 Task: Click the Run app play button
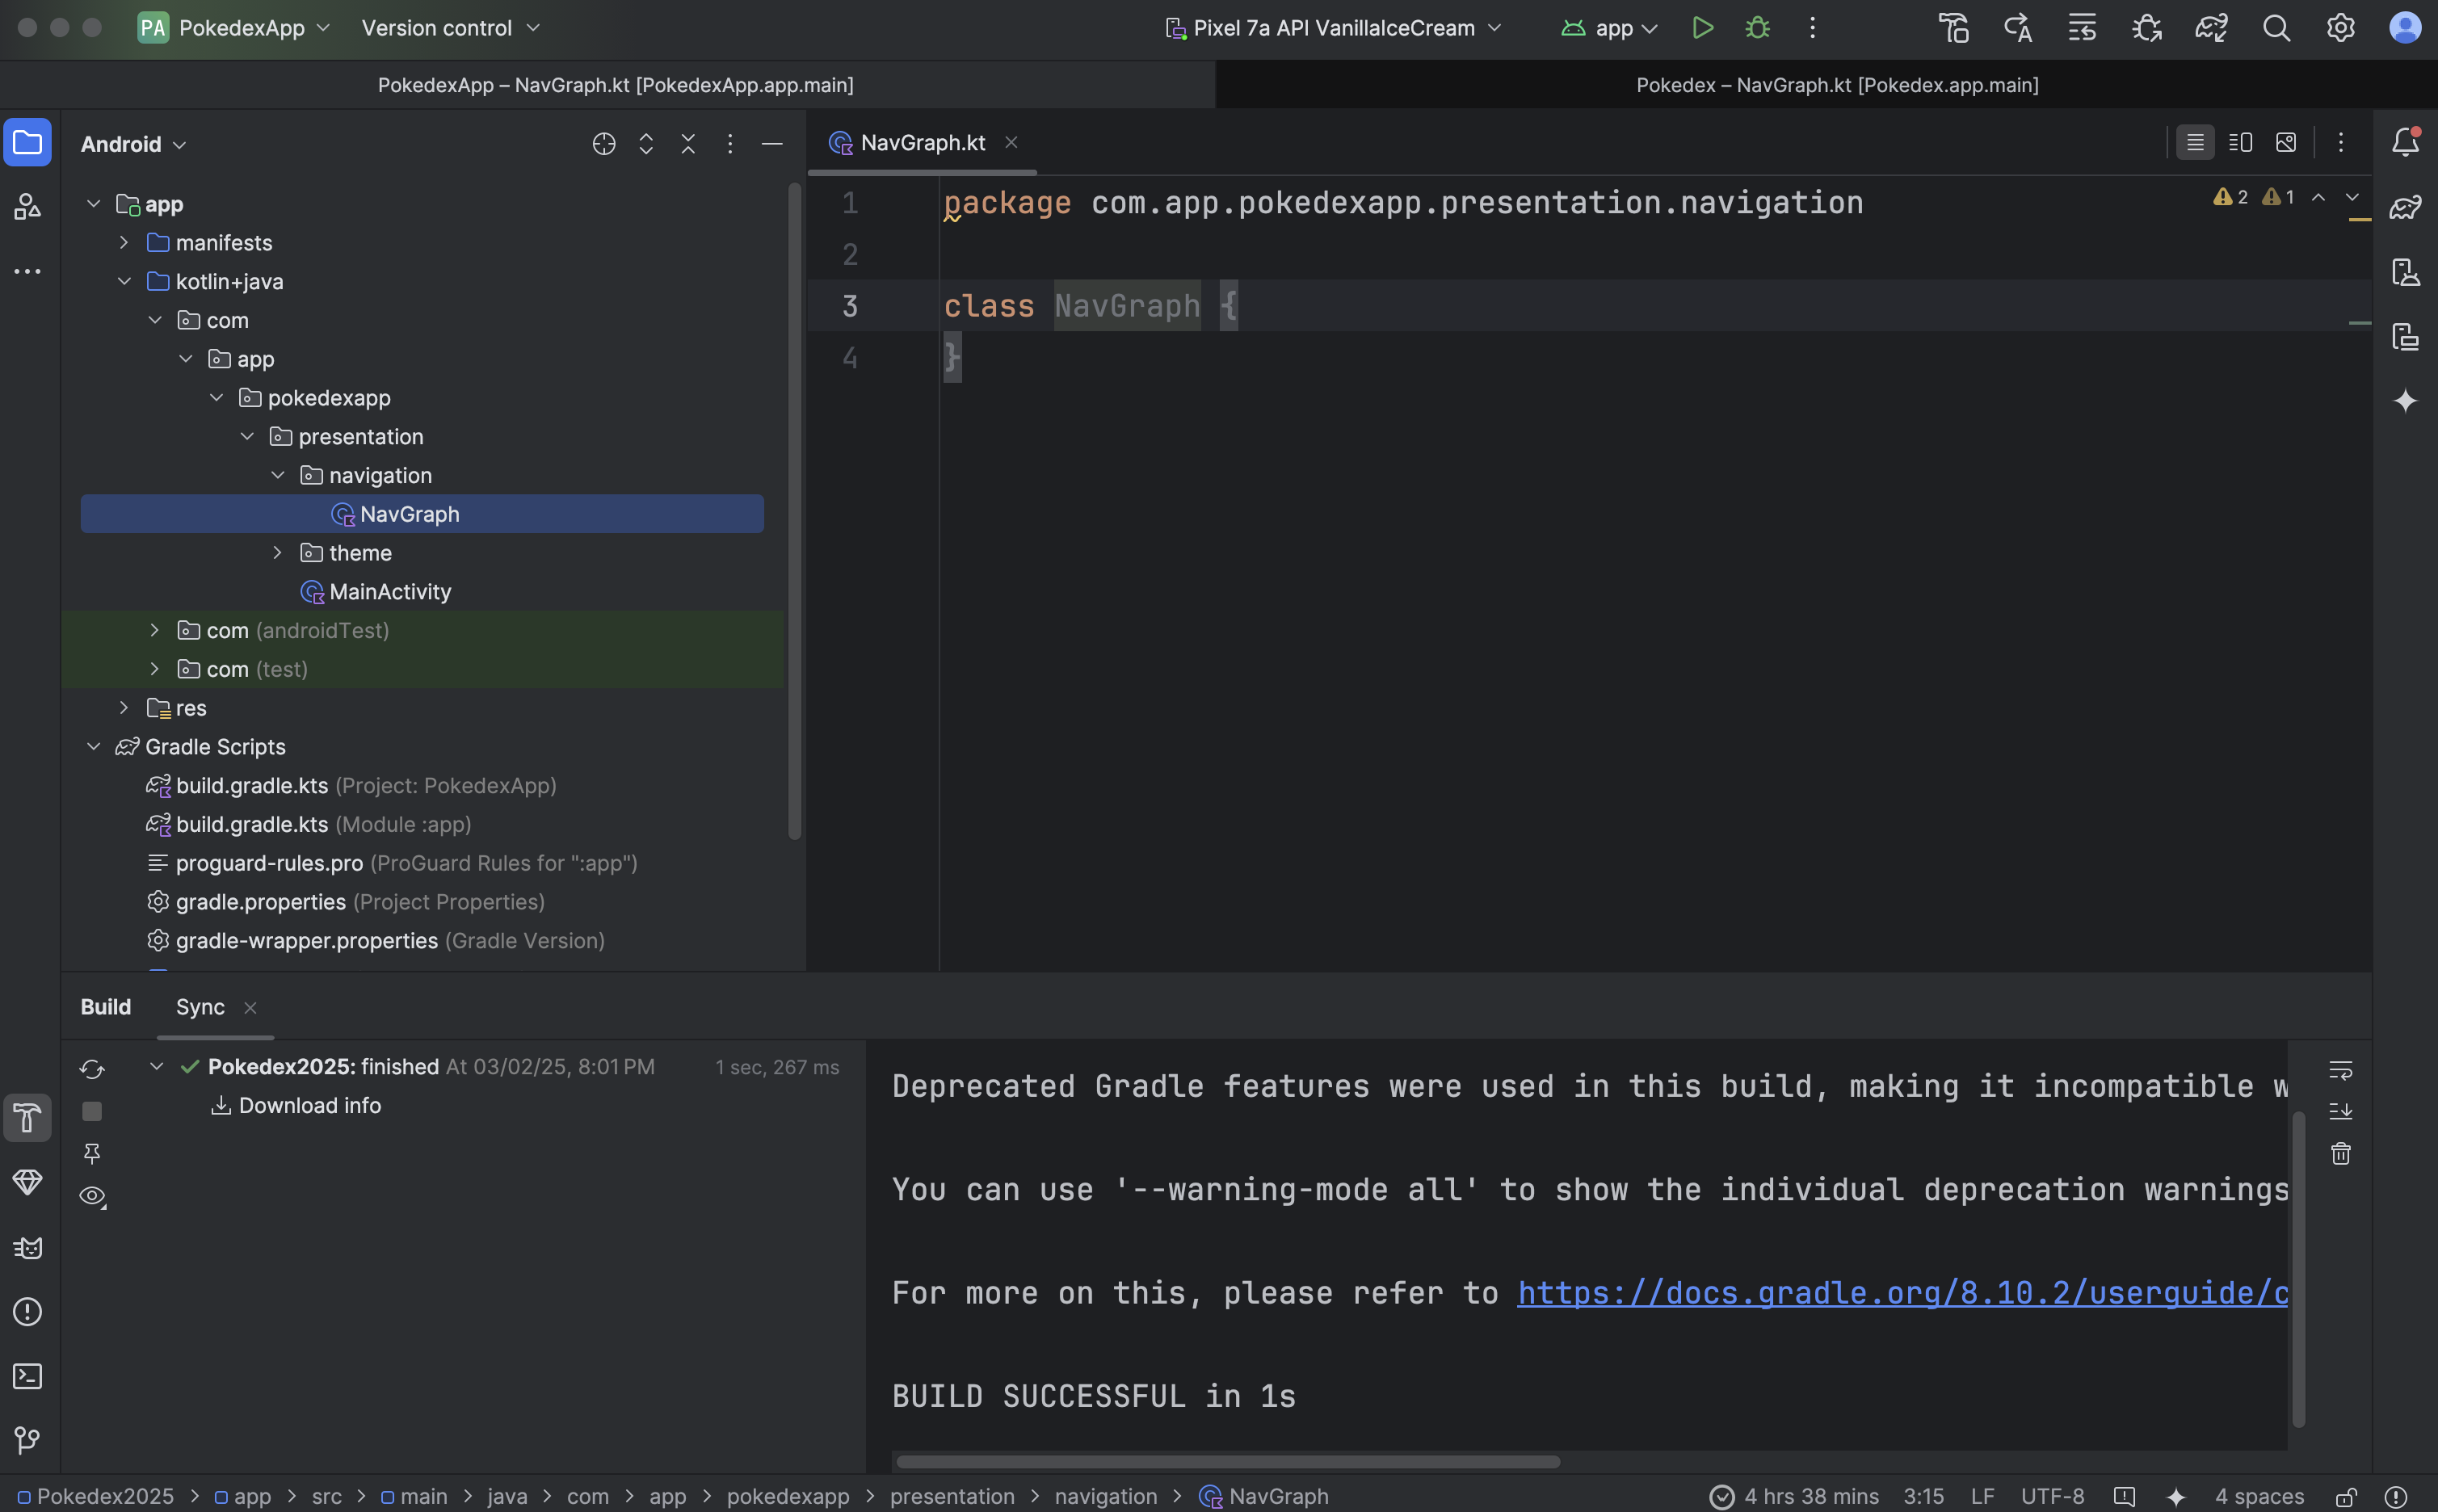(1702, 28)
